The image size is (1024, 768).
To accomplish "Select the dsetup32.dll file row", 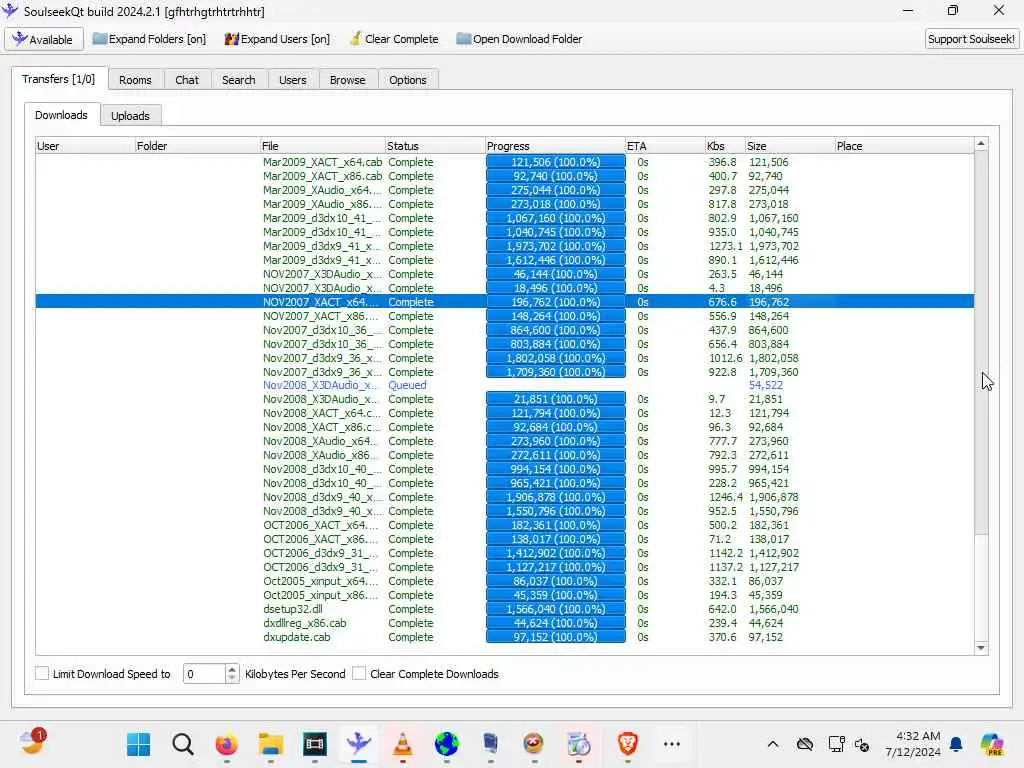I will (504, 609).
